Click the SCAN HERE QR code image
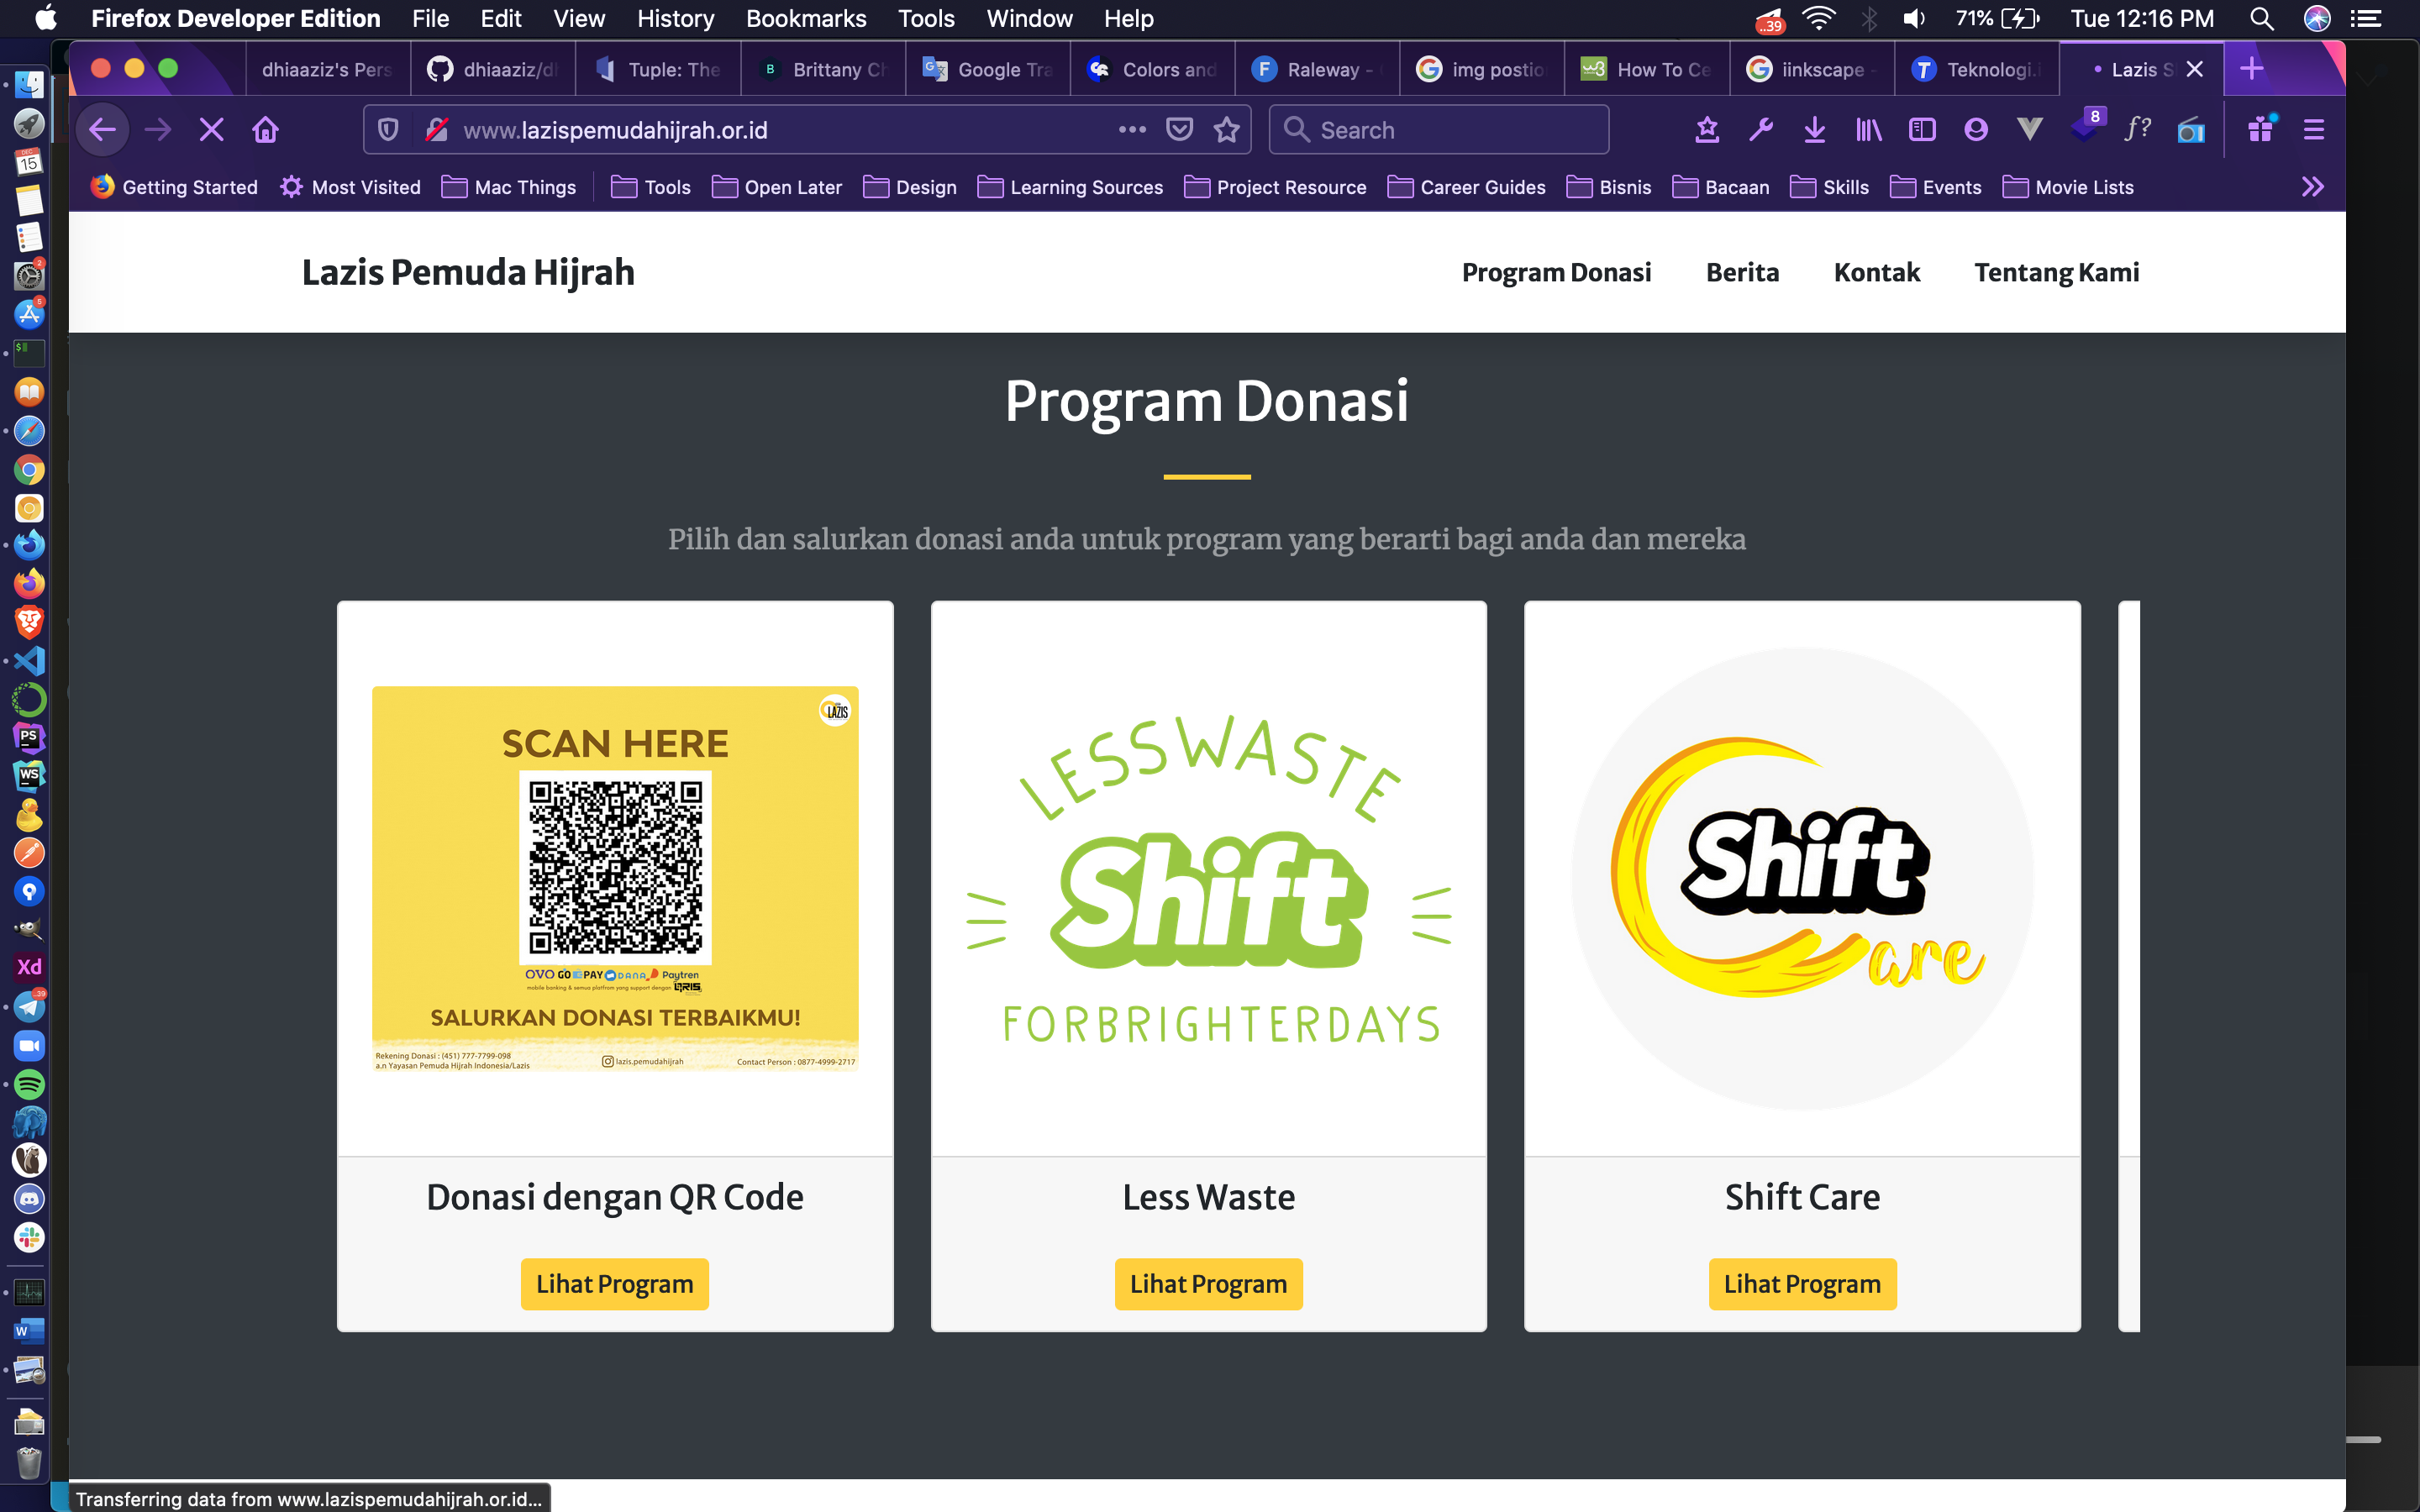 coord(615,878)
